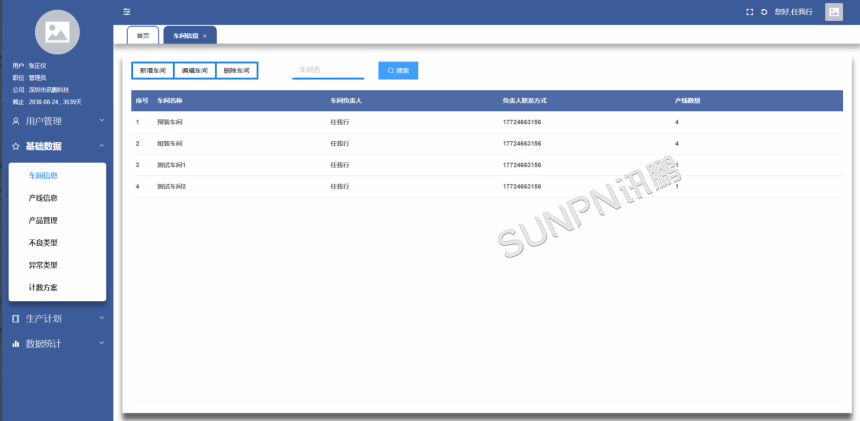The height and width of the screenshot is (421, 860).
Task: Click the 数据统计 bar chart icon
Action: click(x=15, y=344)
